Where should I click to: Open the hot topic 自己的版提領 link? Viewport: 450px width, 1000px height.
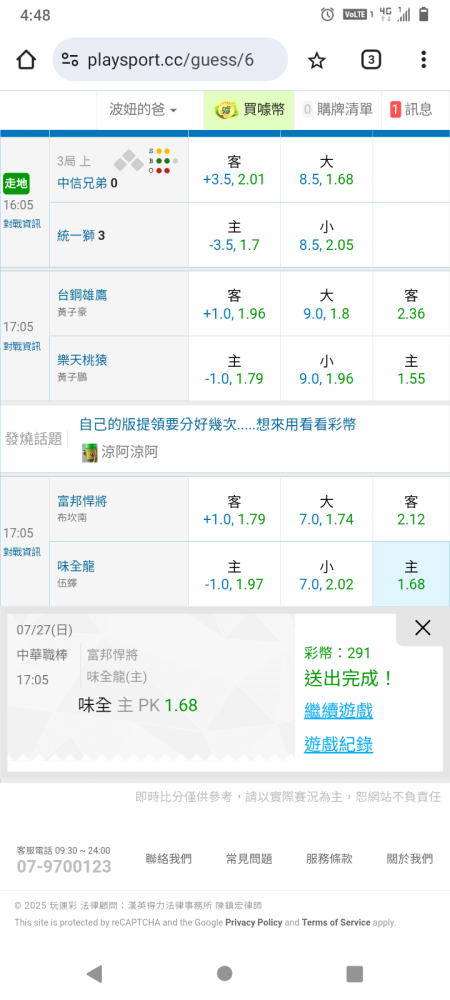point(217,424)
